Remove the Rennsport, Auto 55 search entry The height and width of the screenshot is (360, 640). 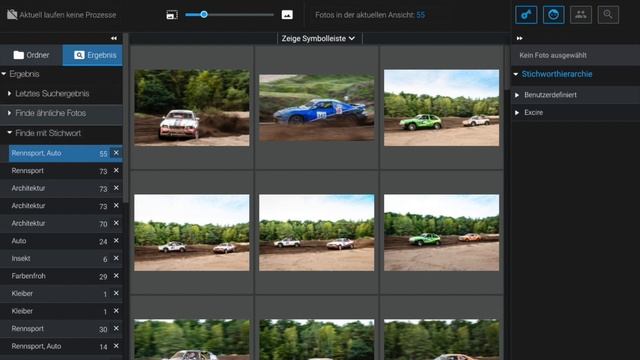click(x=116, y=153)
